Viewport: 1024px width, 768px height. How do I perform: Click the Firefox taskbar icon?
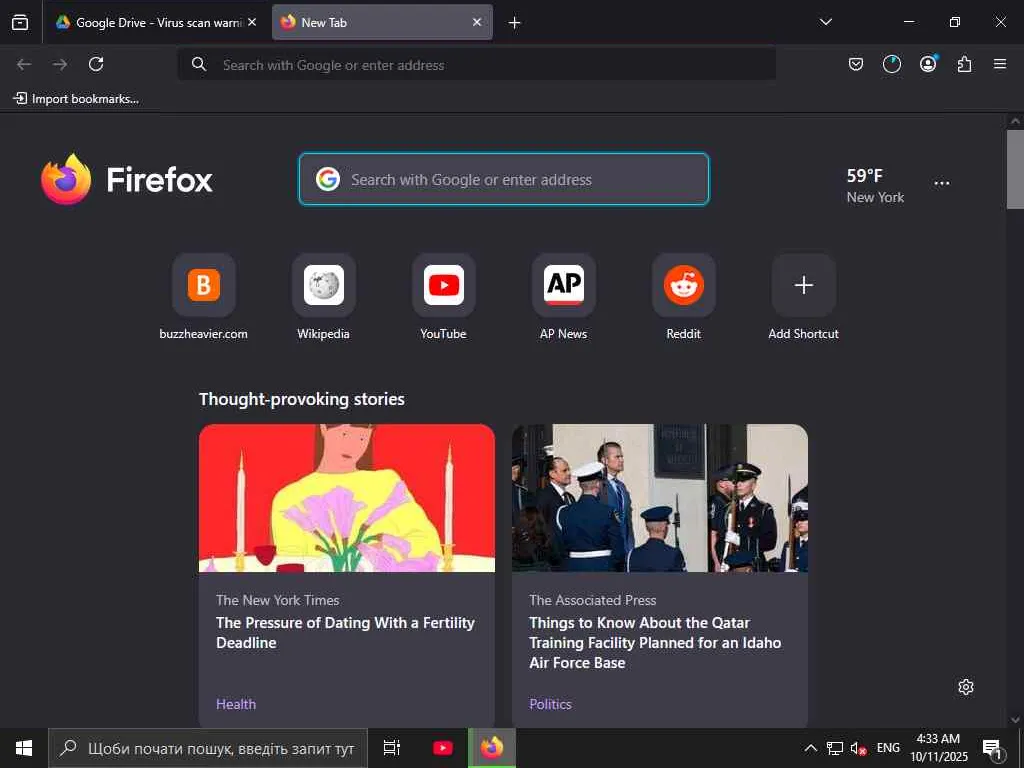[x=492, y=748]
